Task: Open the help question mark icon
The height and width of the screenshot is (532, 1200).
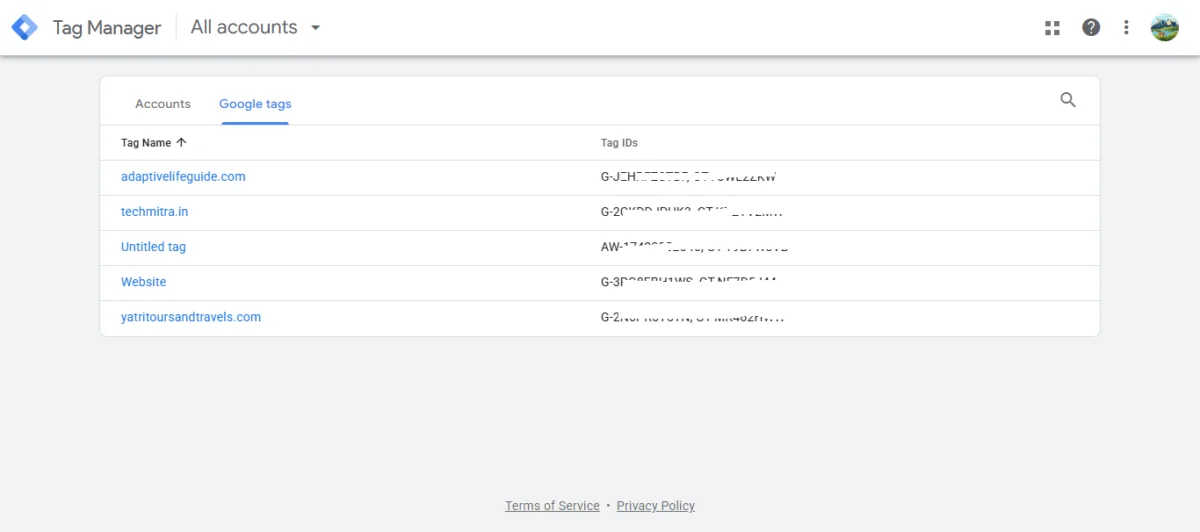Action: tap(1091, 28)
